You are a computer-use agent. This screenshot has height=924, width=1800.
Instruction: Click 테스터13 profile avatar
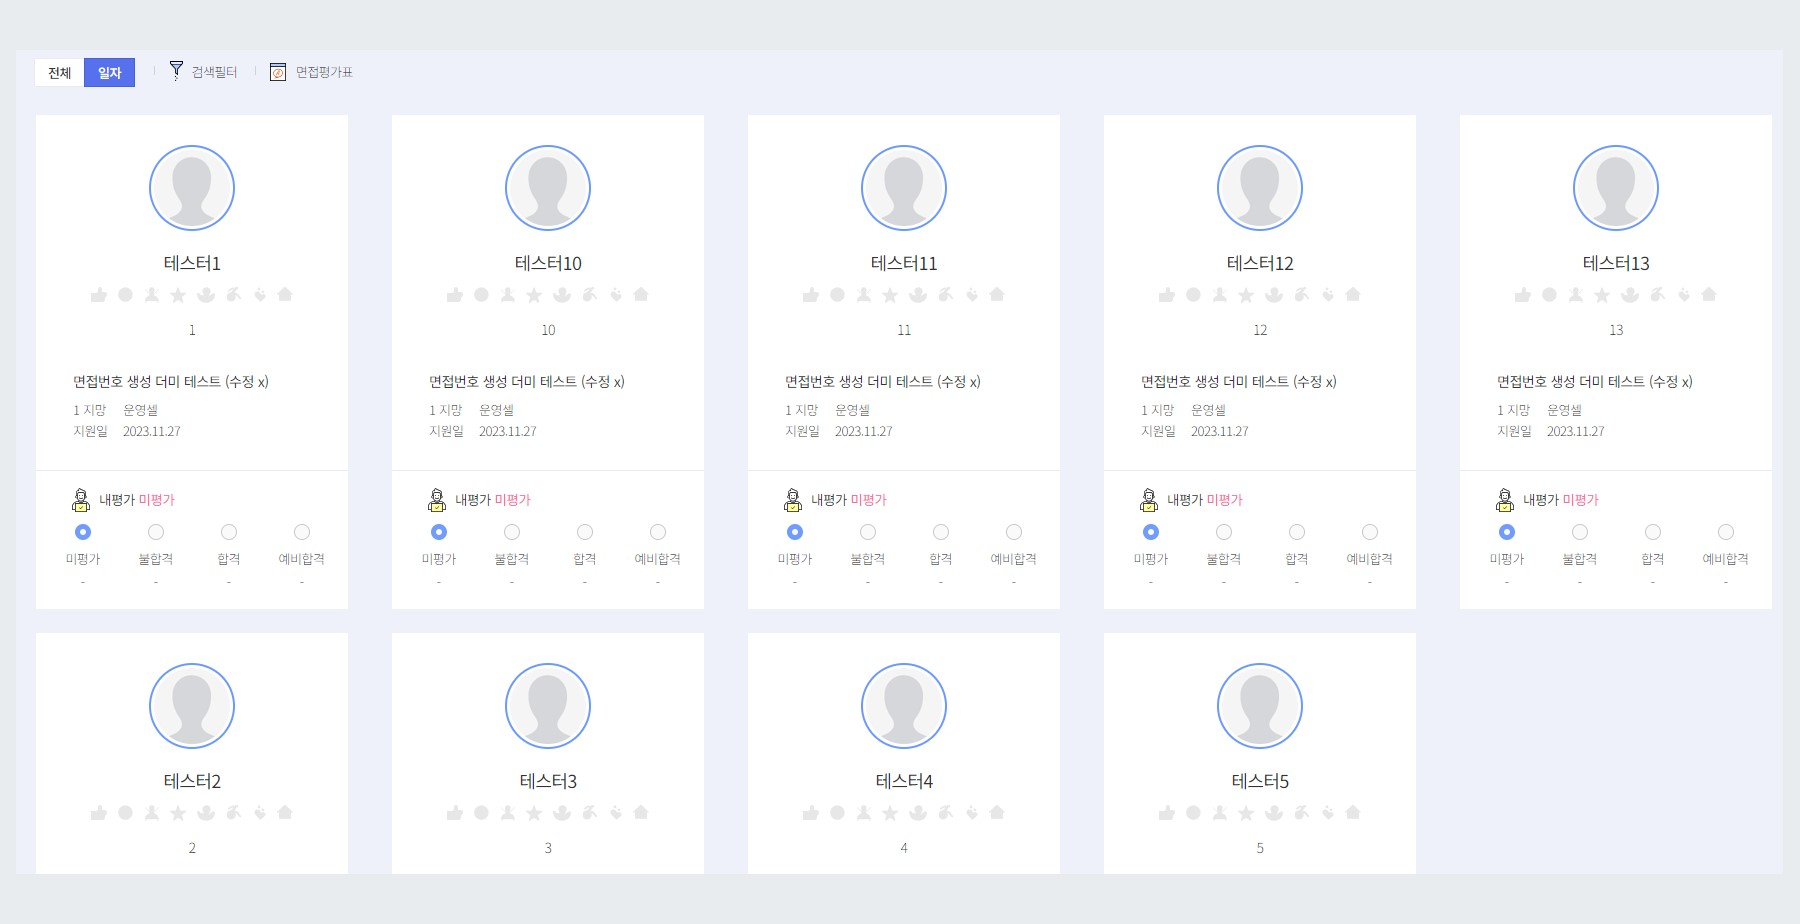point(1616,188)
